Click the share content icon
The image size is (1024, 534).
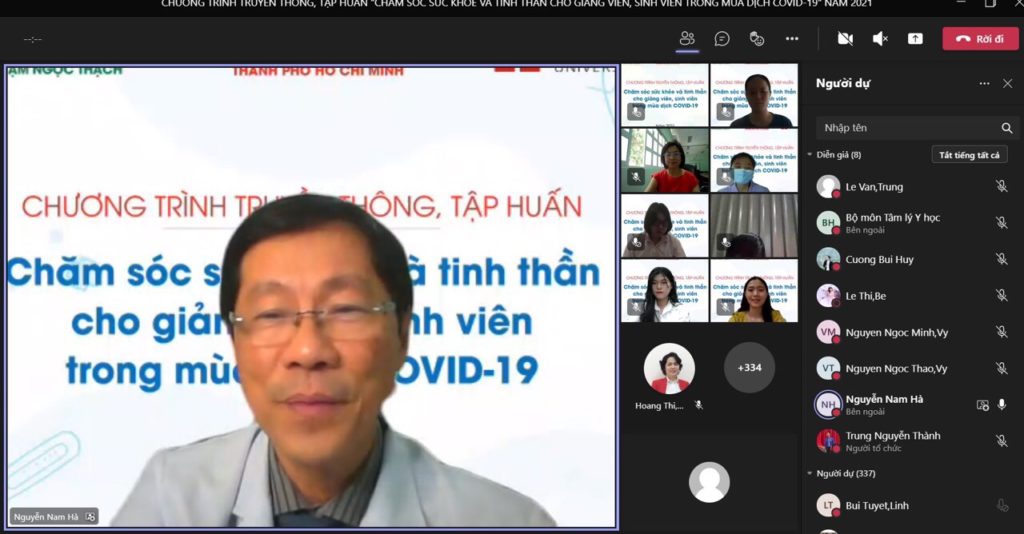pyautogui.click(x=916, y=39)
